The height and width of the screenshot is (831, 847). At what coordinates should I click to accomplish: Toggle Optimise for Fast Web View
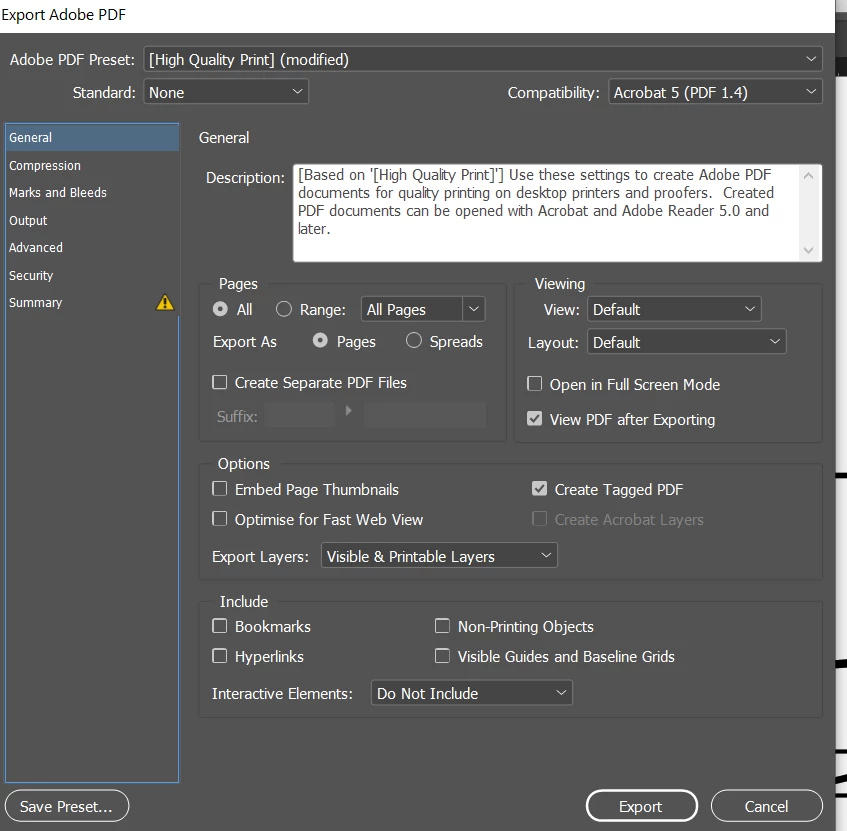219,519
